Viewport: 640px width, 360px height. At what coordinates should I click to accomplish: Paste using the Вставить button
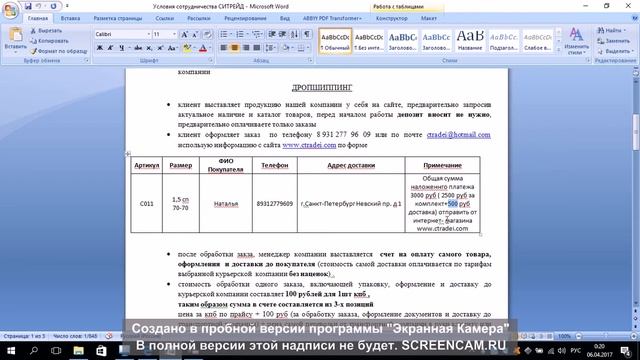[16, 40]
